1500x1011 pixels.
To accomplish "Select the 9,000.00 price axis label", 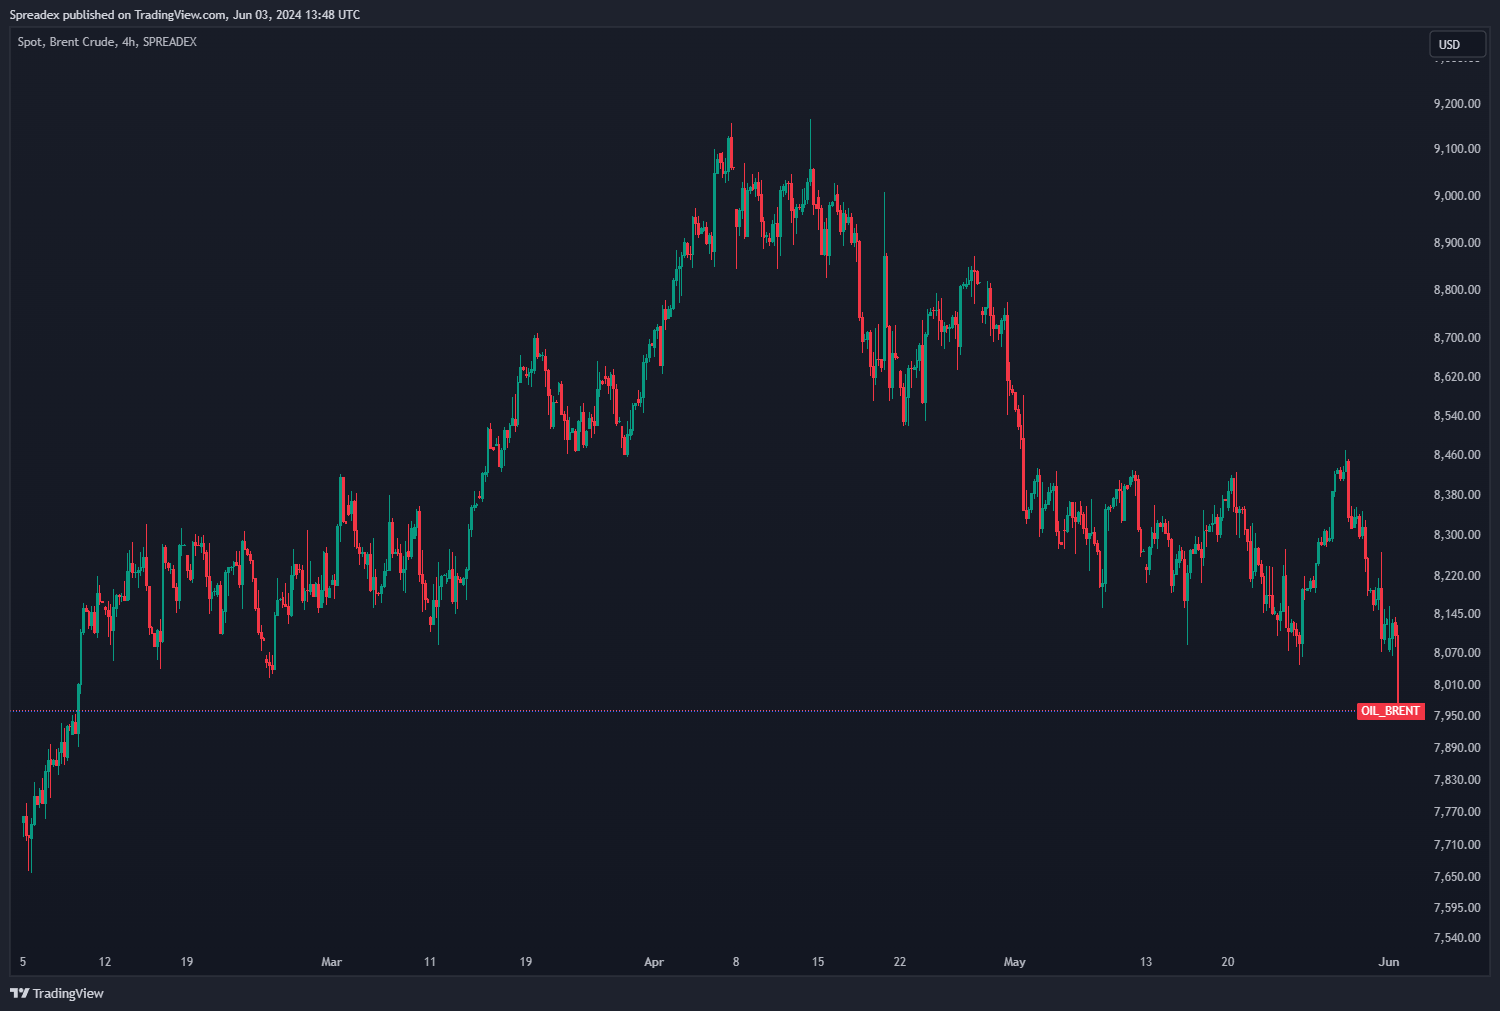I will coord(1457,196).
